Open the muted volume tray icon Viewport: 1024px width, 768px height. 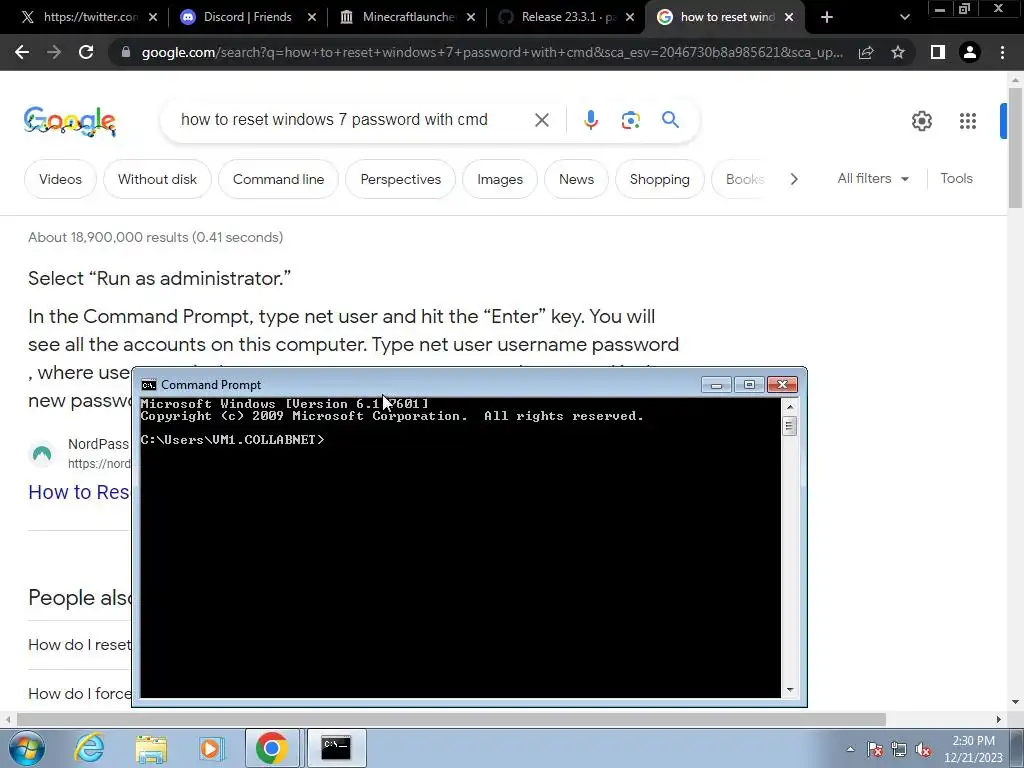[x=923, y=750]
